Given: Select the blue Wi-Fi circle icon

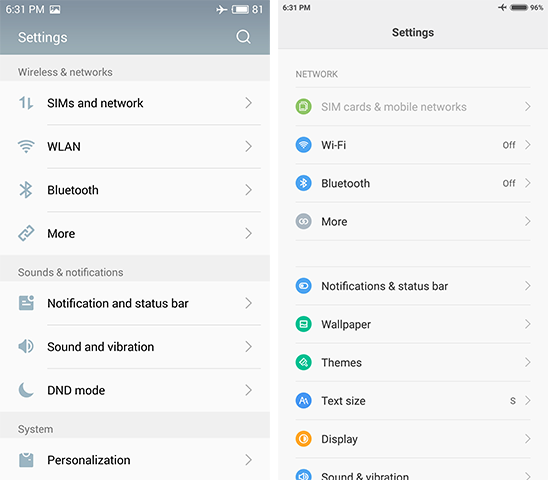Looking at the screenshot, I should point(303,145).
